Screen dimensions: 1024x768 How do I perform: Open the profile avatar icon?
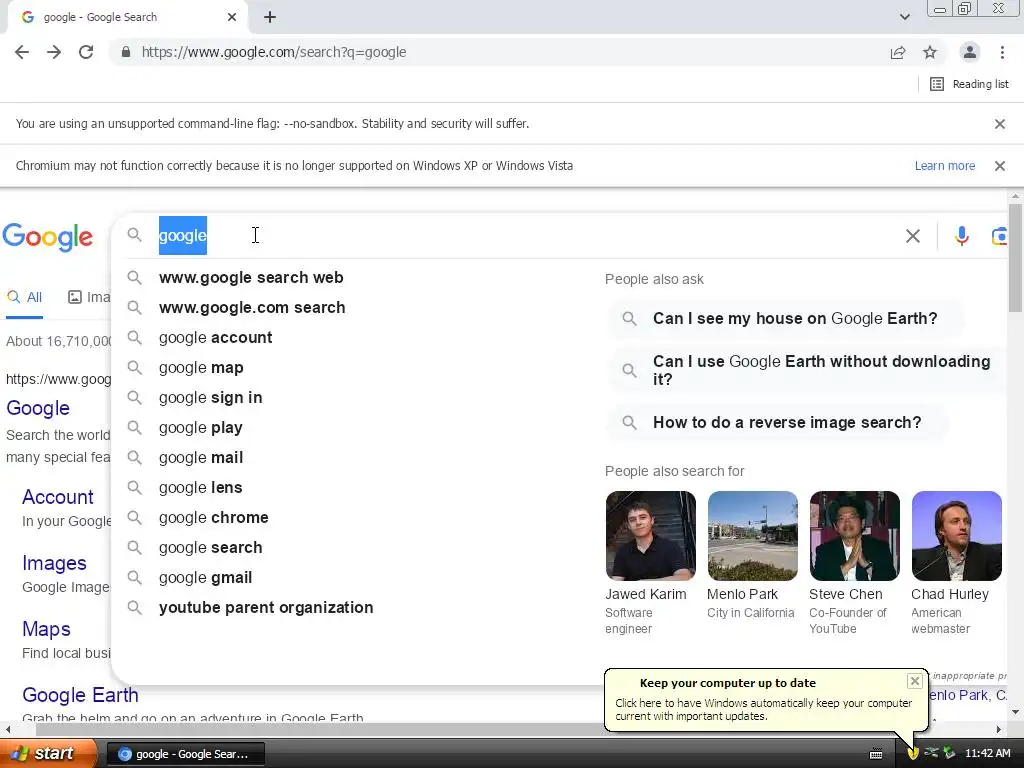970,52
